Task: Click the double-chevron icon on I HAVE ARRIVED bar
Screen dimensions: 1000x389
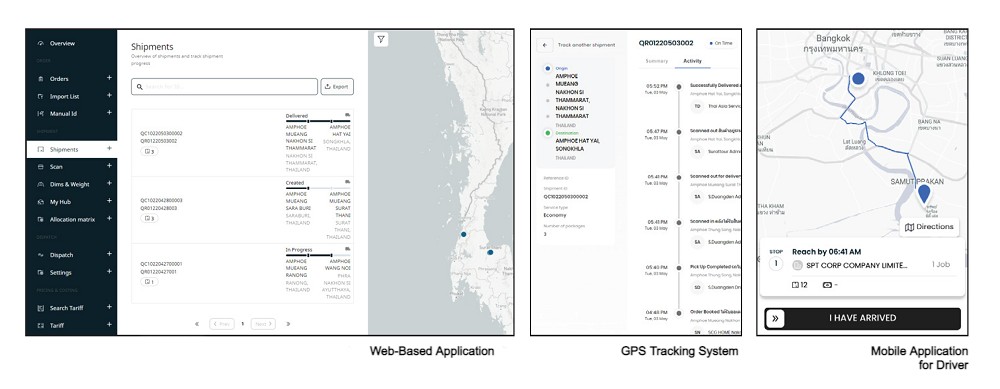Action: (775, 318)
